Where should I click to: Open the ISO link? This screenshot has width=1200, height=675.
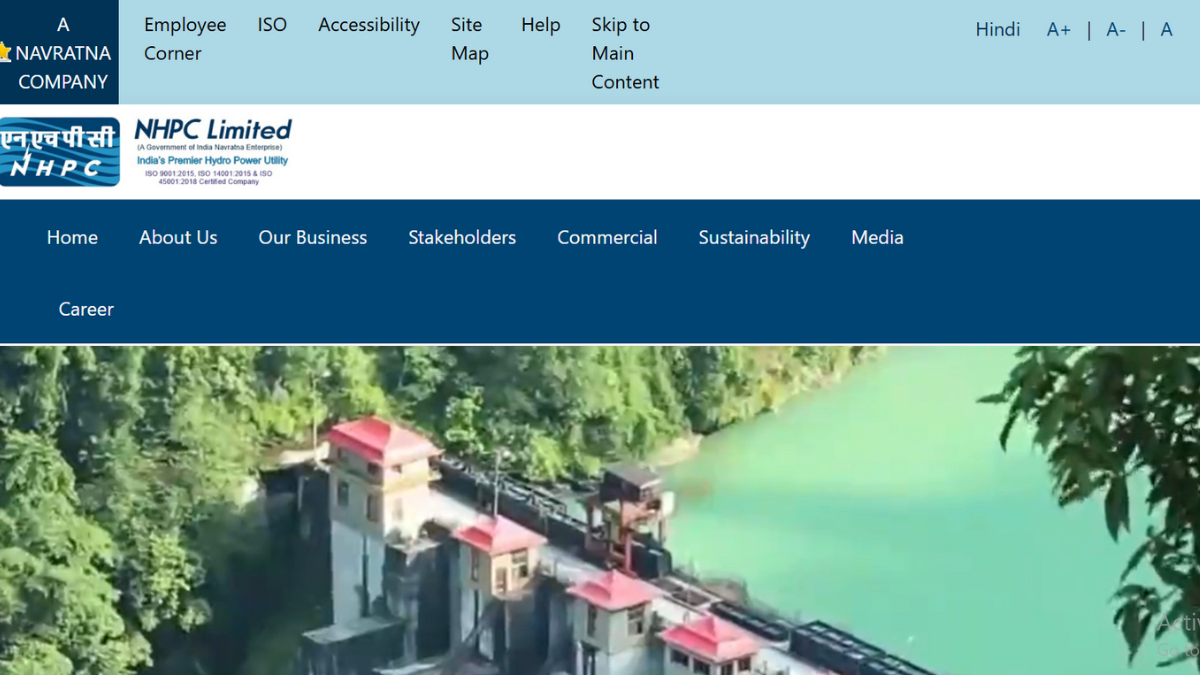coord(272,25)
